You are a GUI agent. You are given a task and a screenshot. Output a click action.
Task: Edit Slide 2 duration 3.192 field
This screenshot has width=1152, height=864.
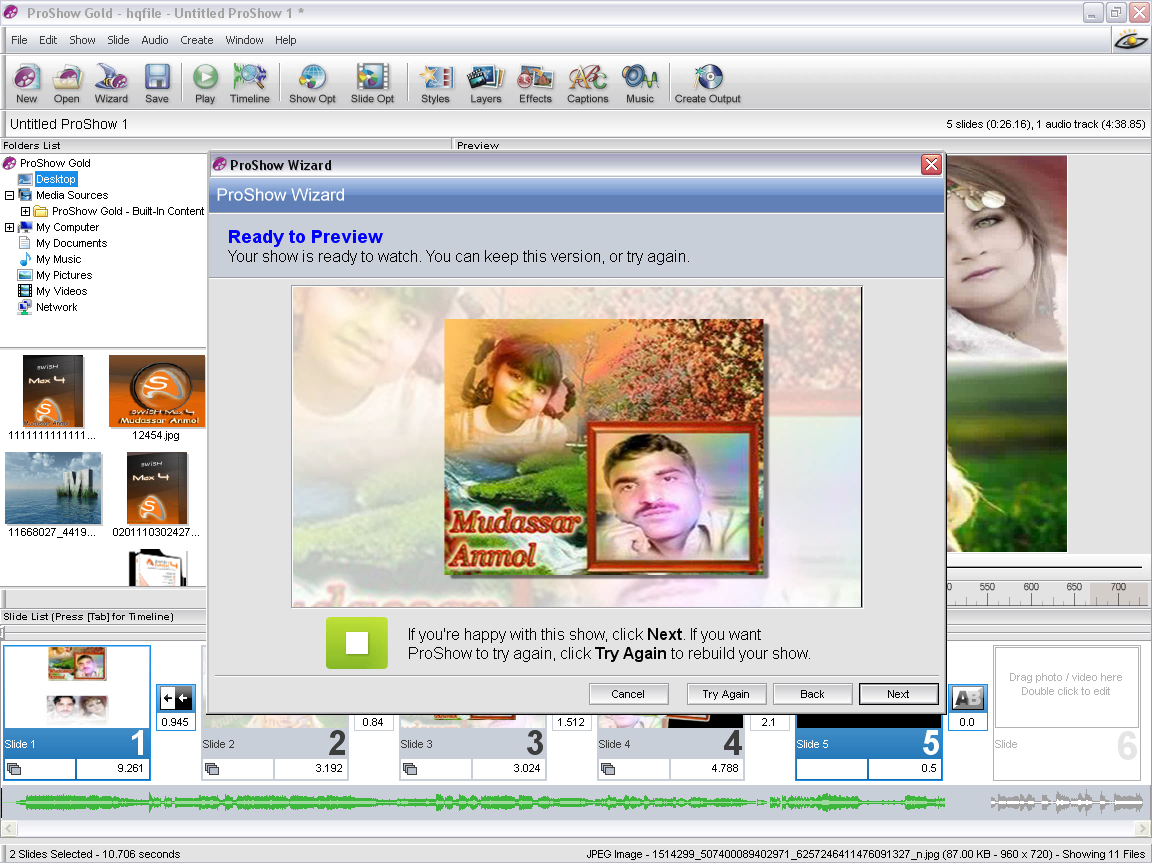[311, 768]
